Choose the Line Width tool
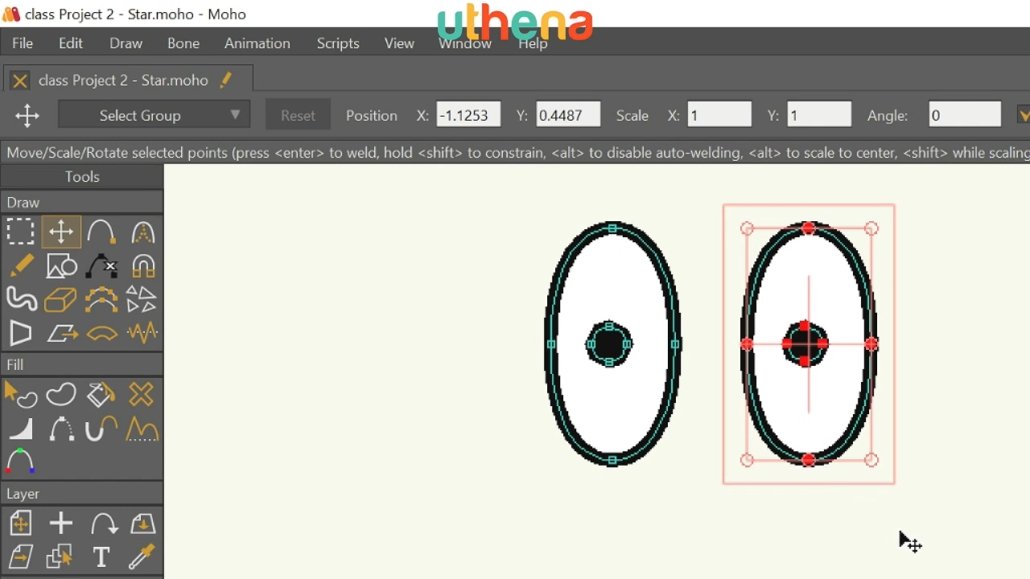Image resolution: width=1030 pixels, height=579 pixels. pyautogui.click(x=20, y=428)
